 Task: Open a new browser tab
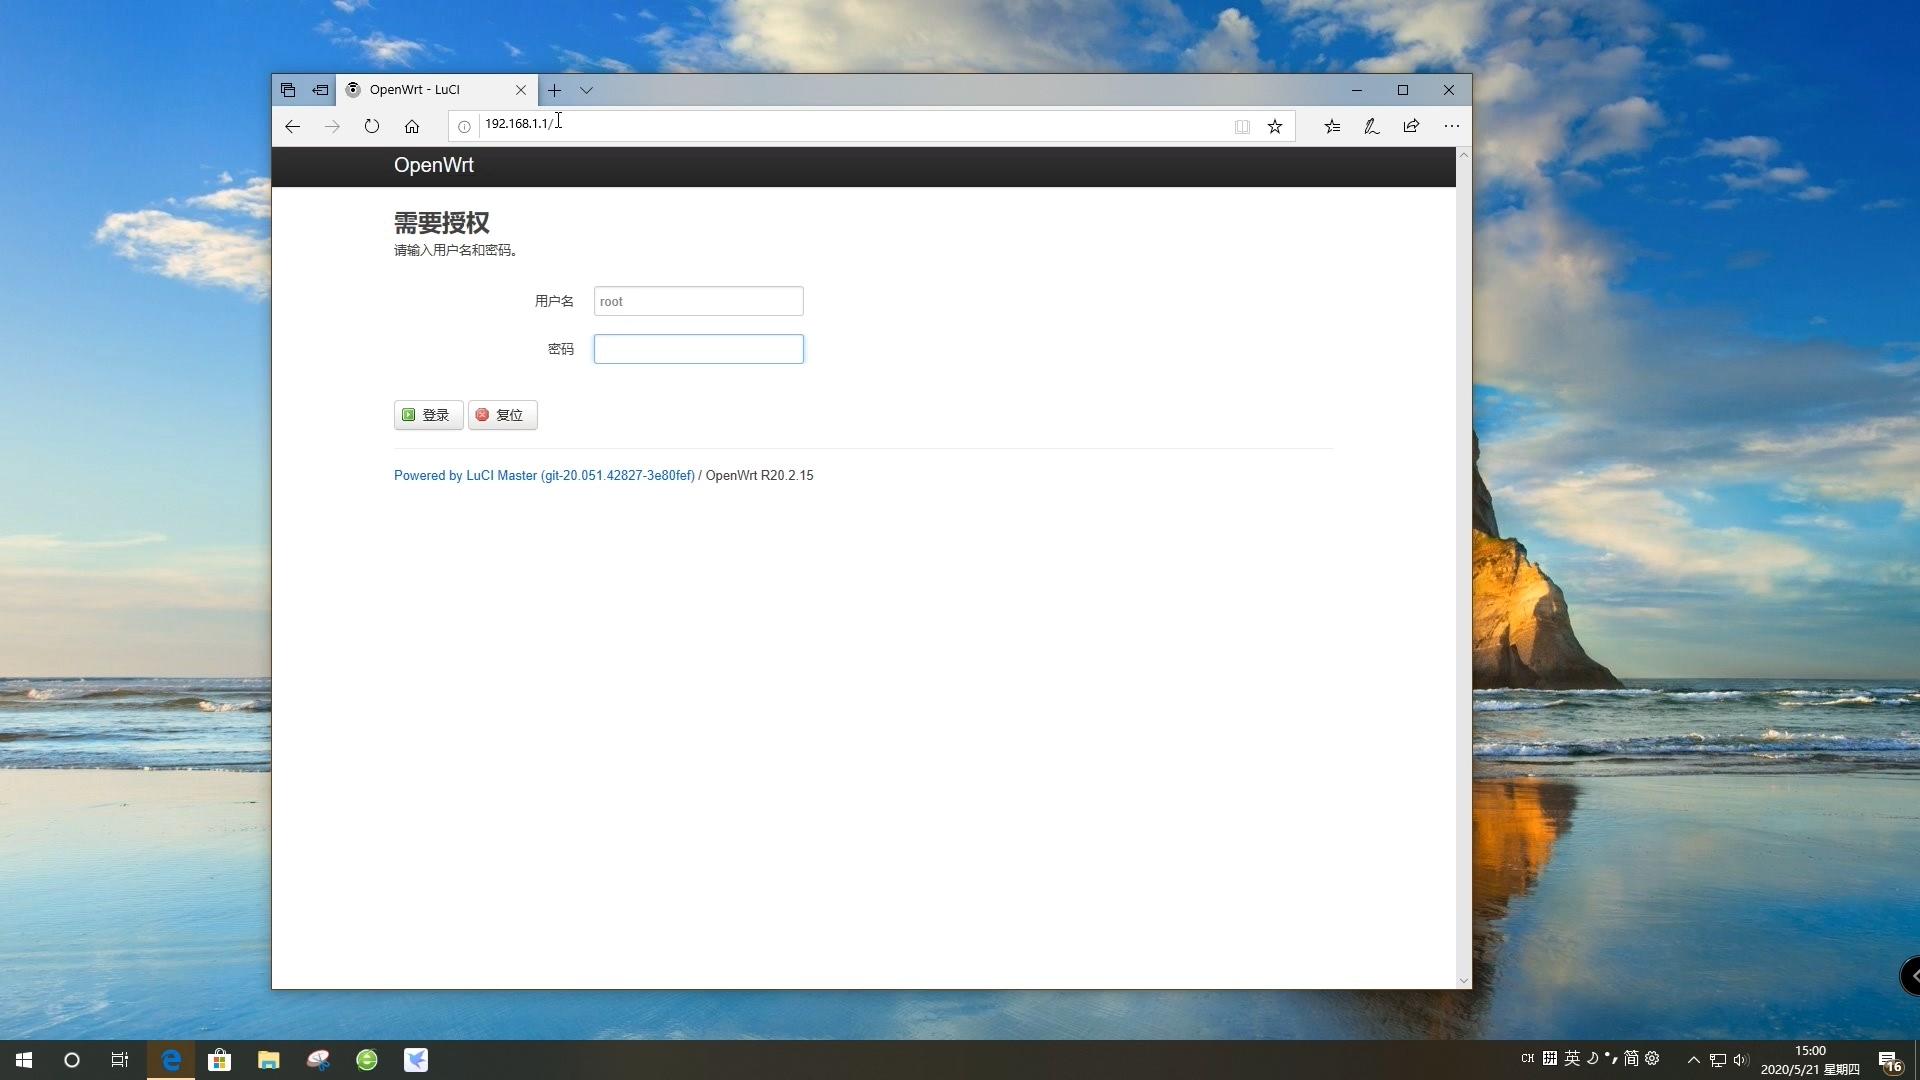(554, 90)
